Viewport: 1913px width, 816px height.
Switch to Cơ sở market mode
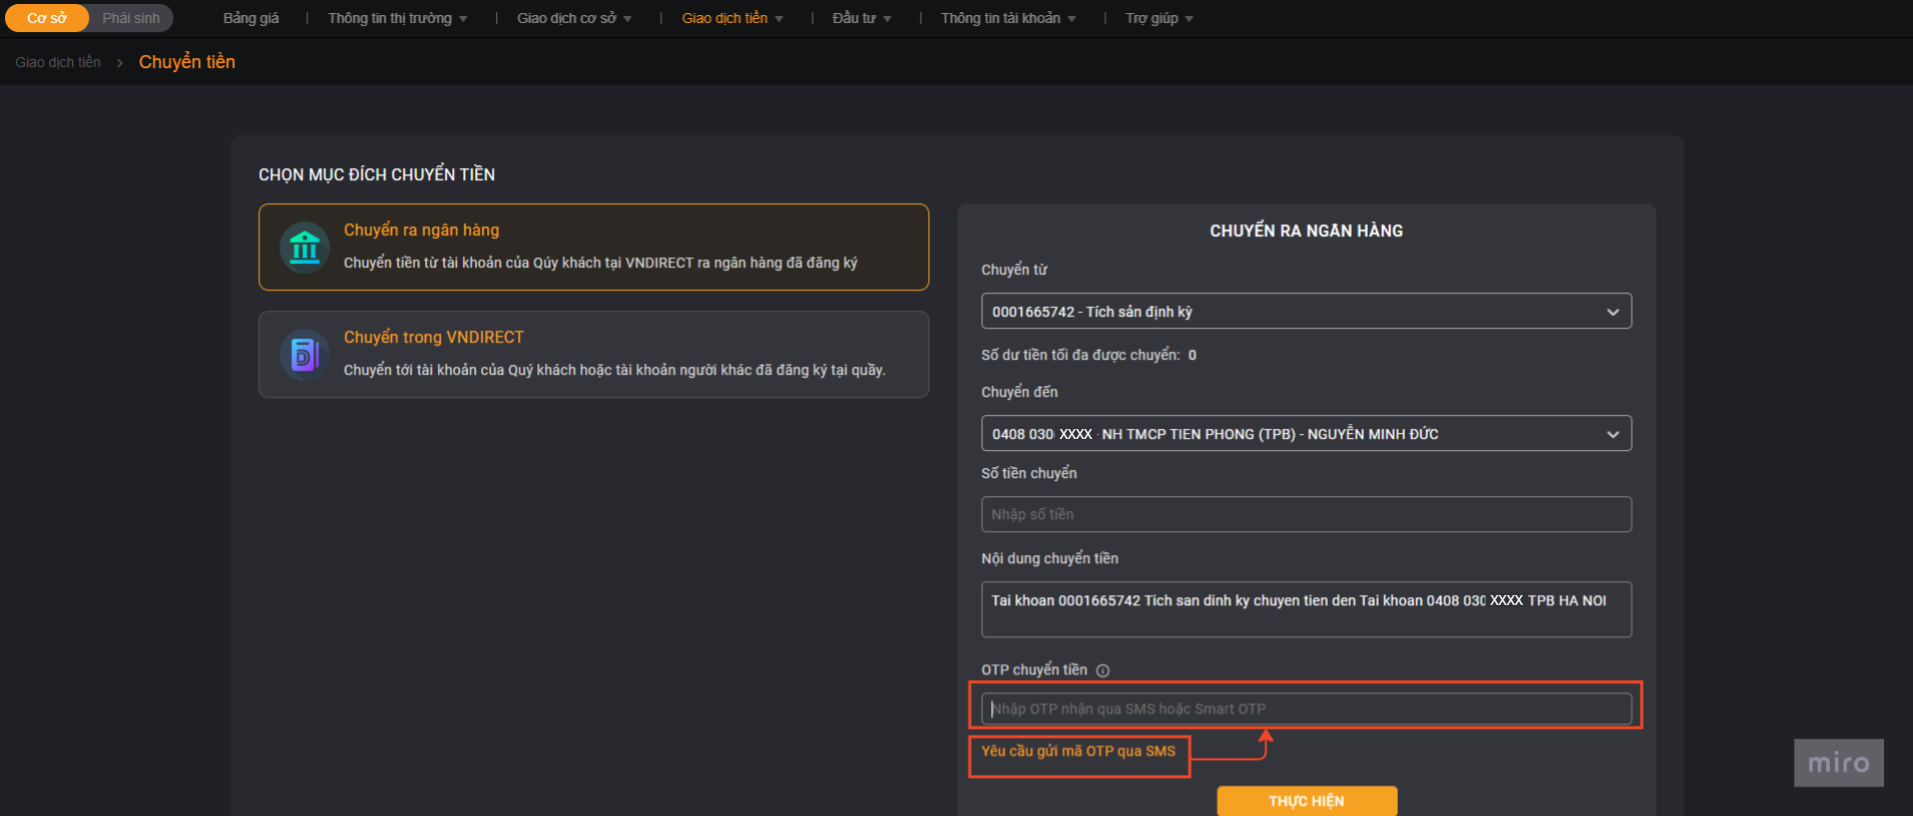point(47,18)
